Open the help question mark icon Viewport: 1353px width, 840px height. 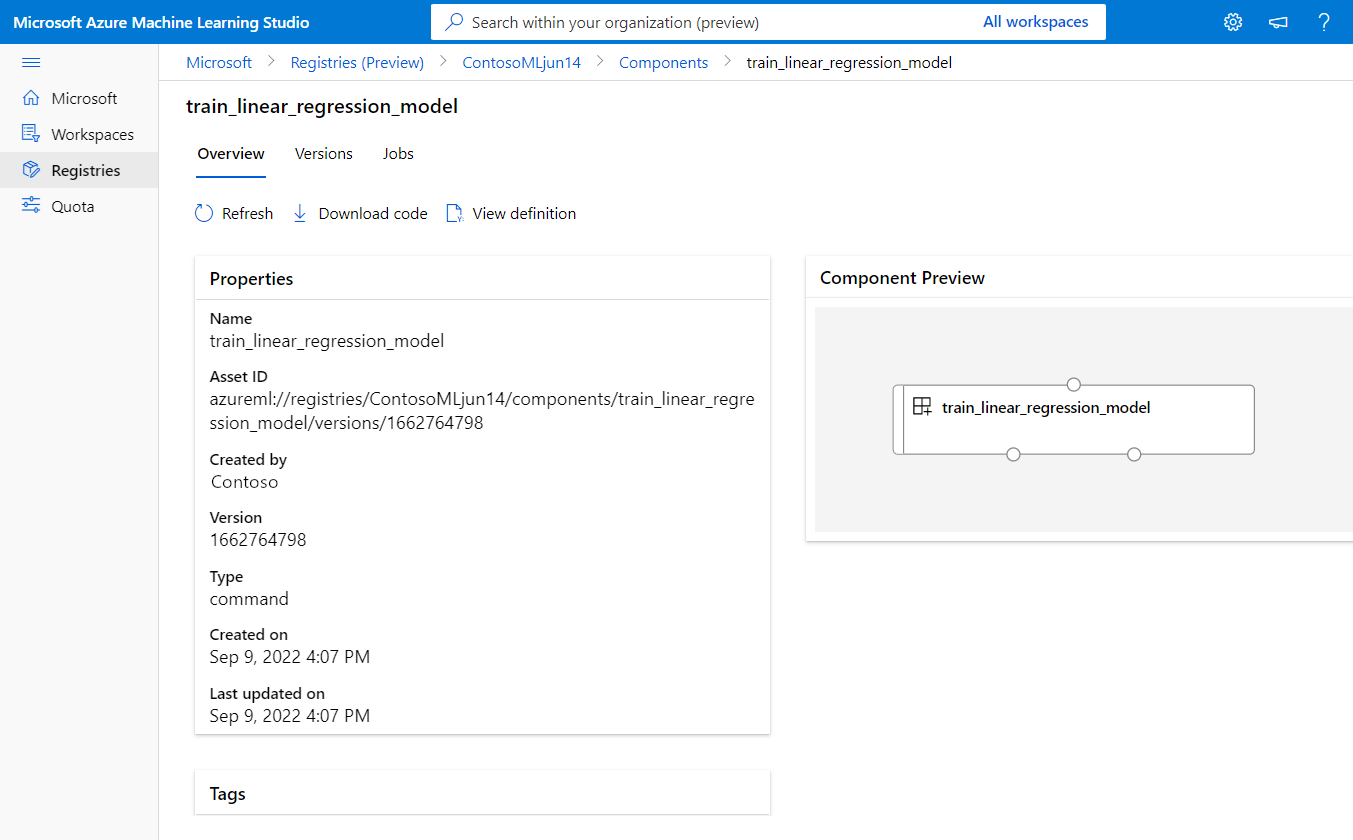pos(1324,22)
